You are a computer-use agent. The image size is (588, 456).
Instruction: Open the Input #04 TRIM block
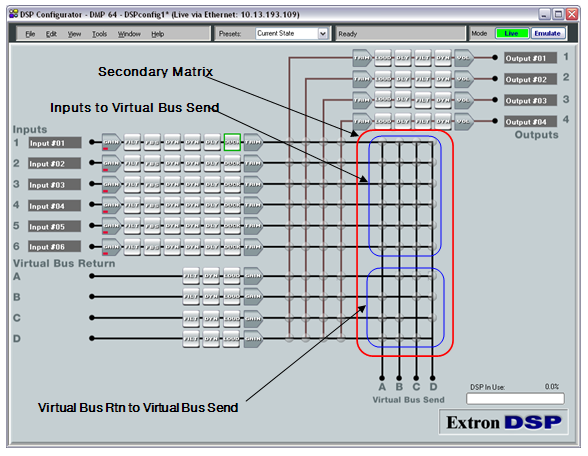(x=253, y=205)
